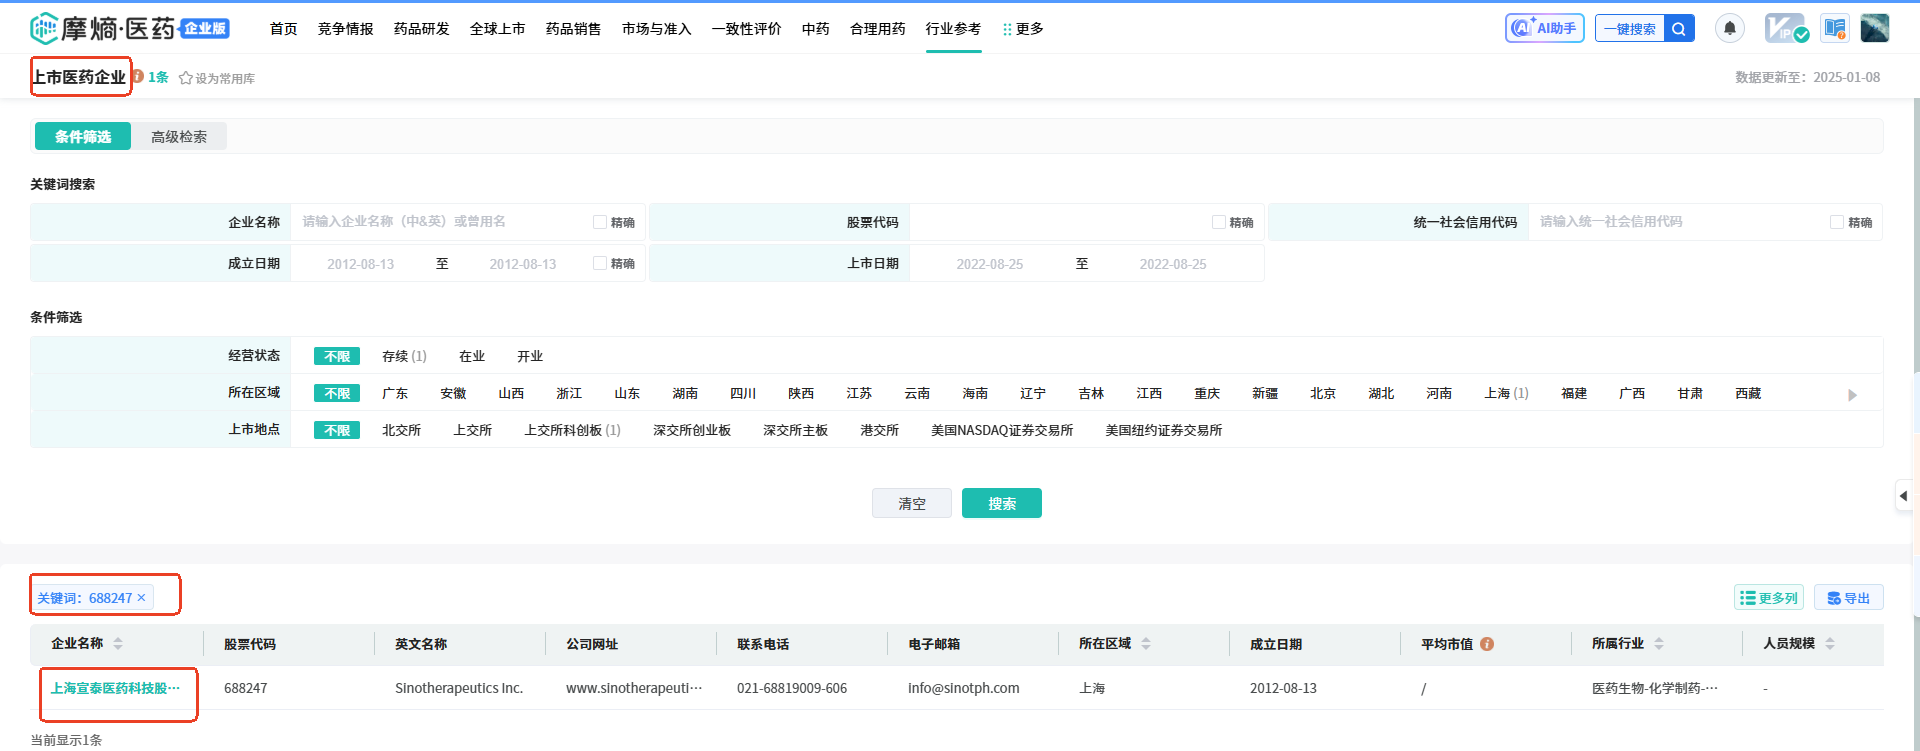This screenshot has width=1920, height=751.
Task: Sort the table by 企业名称
Action: (x=118, y=644)
